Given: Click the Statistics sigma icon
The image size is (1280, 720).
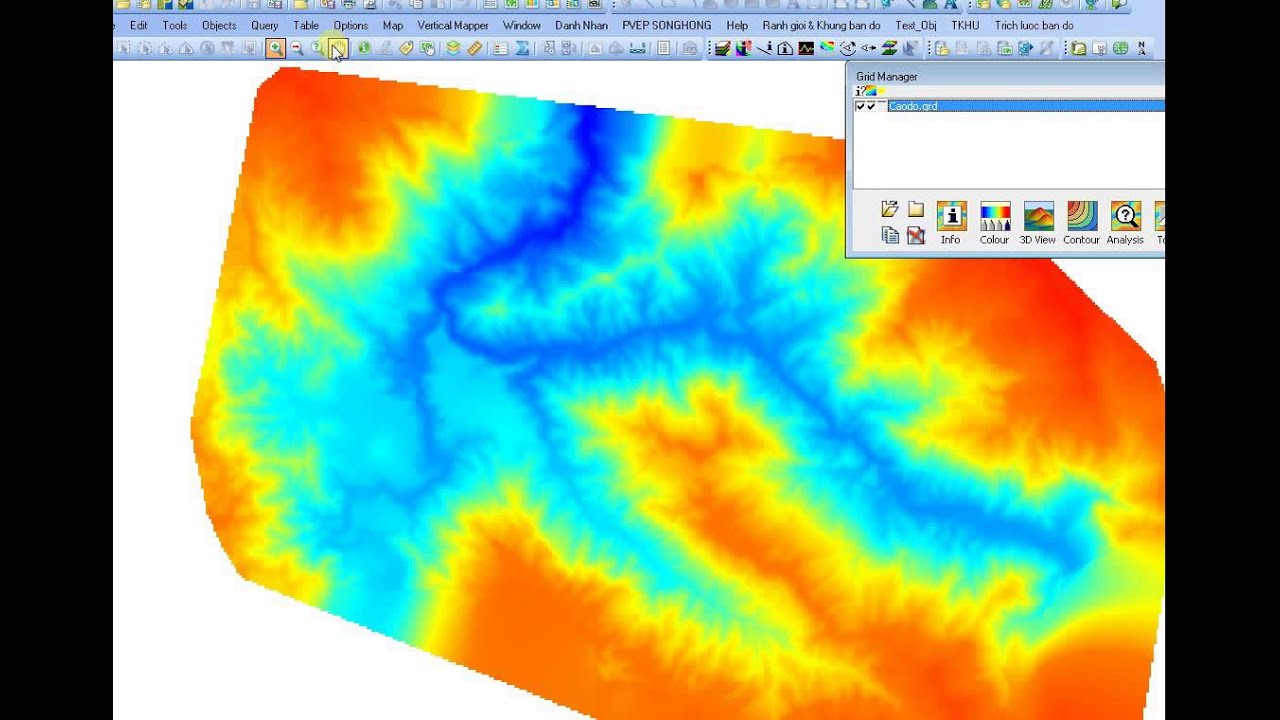Looking at the screenshot, I should (522, 48).
